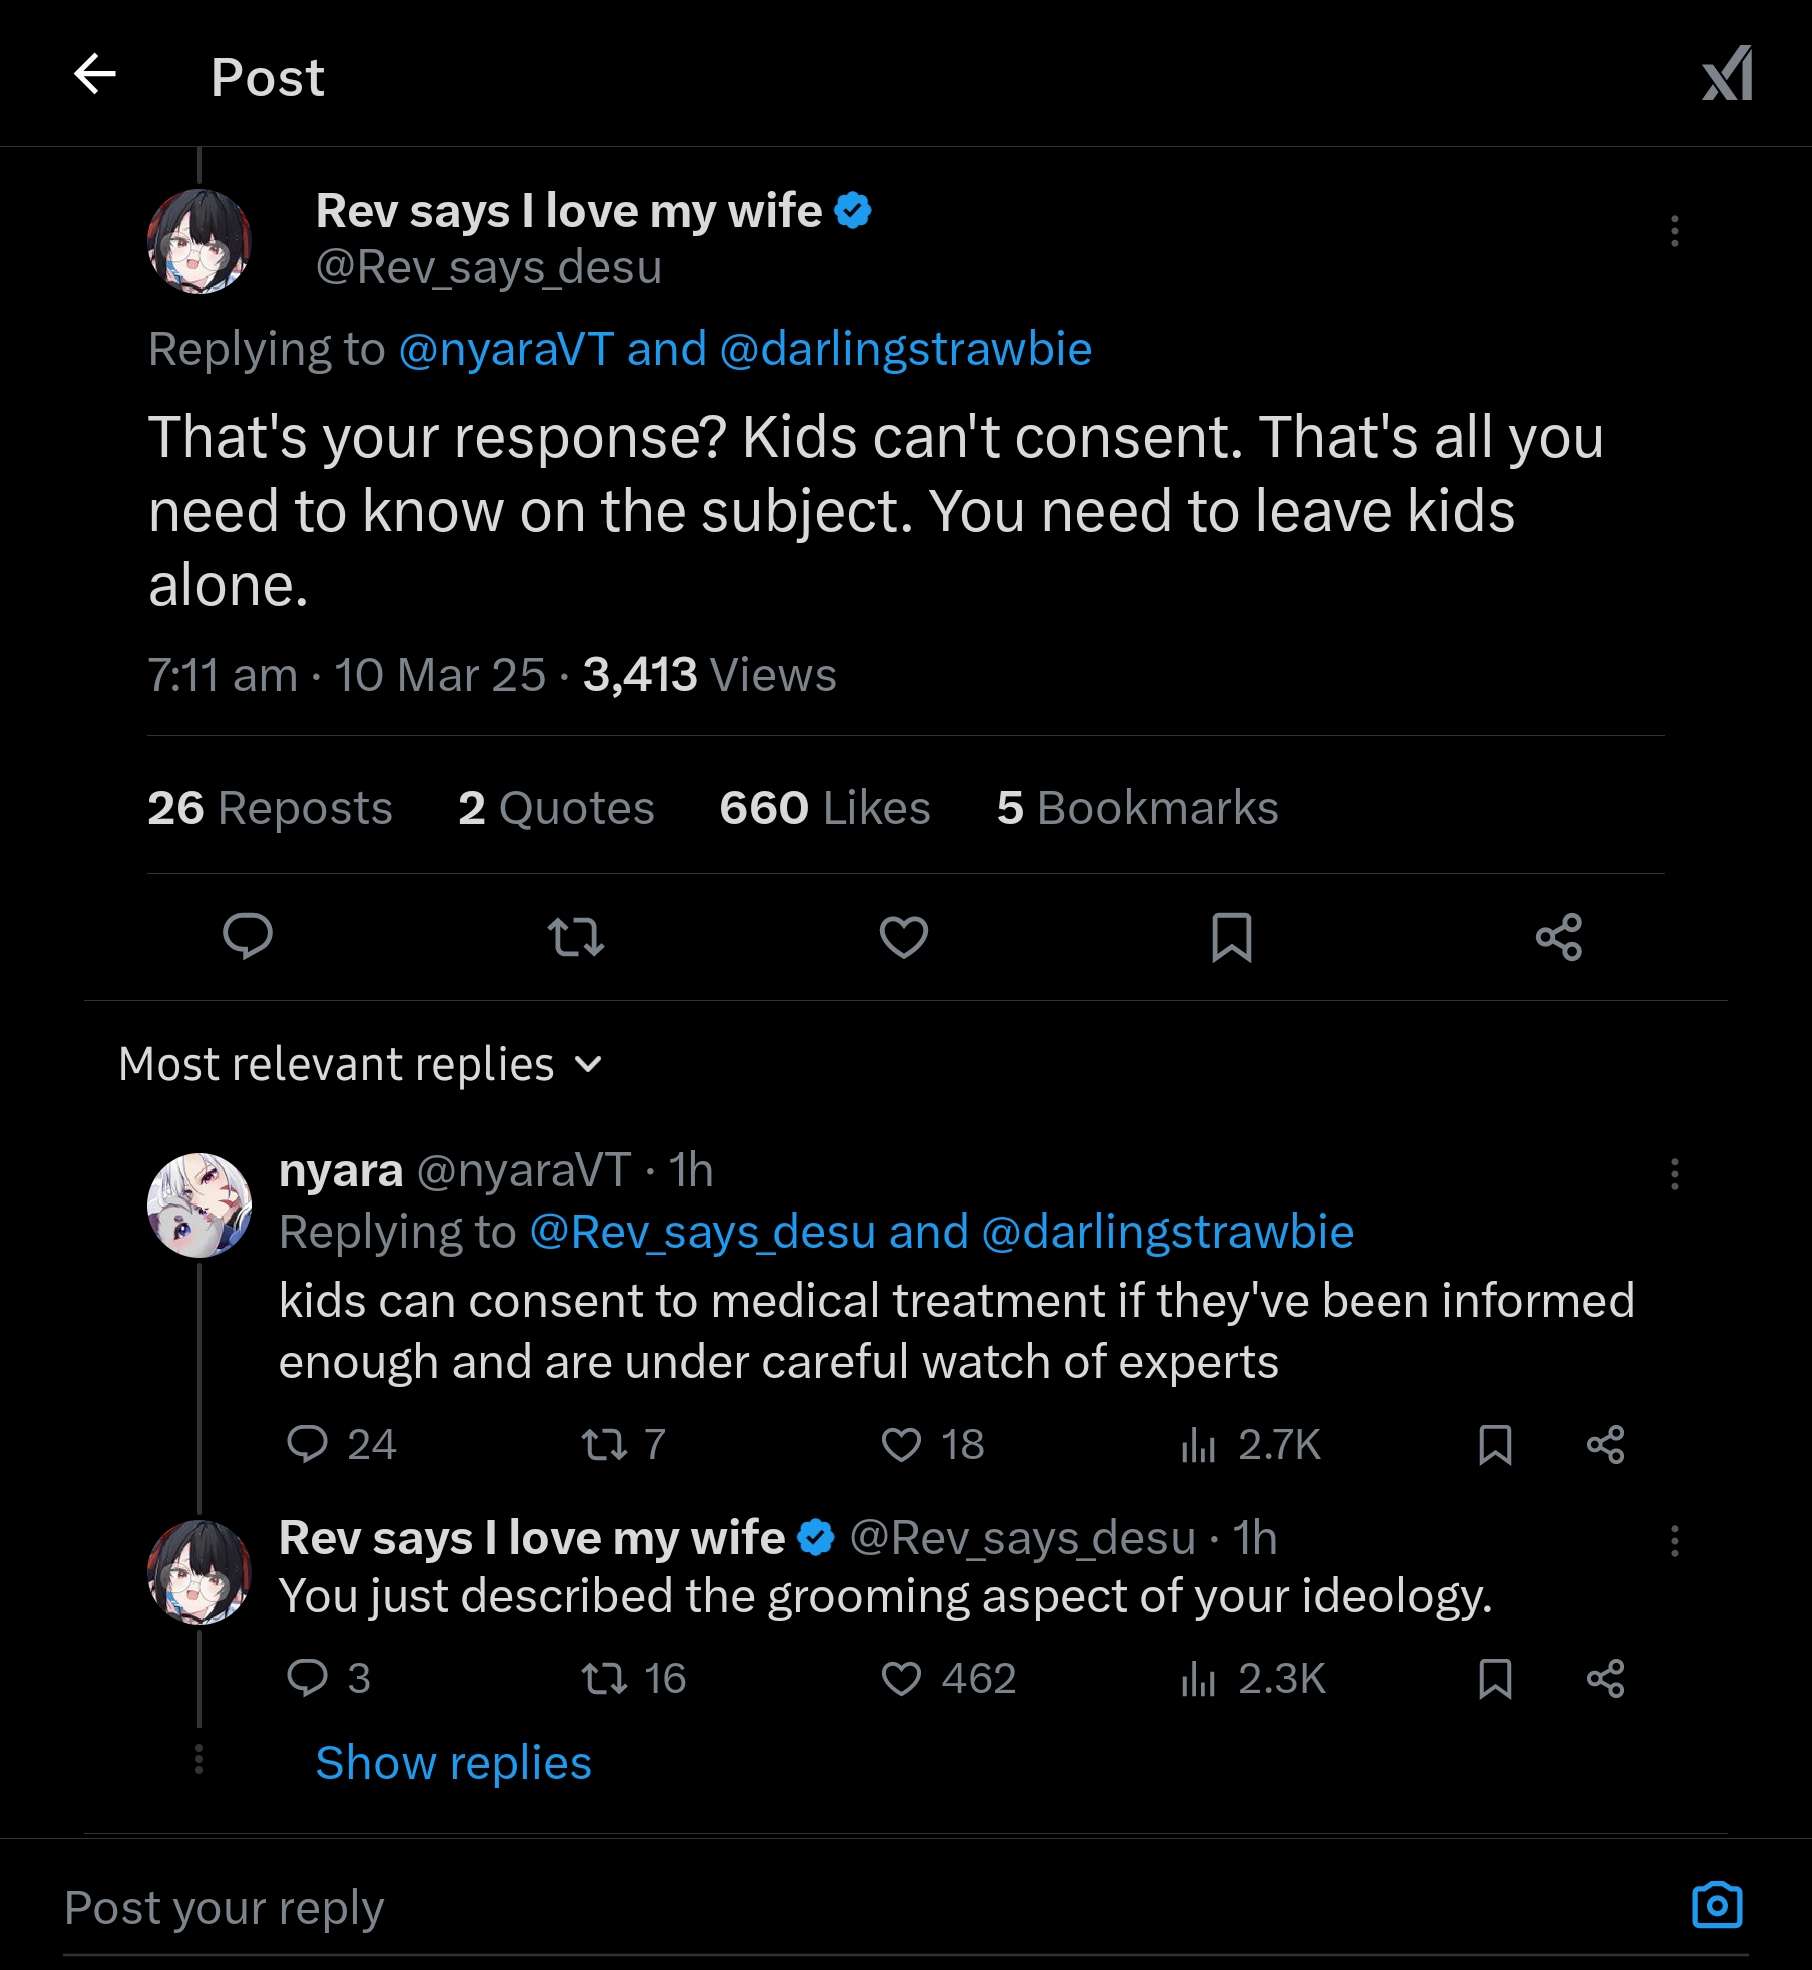Open the @darlingstrawbie mention in main post
The height and width of the screenshot is (1970, 1812).
[905, 349]
